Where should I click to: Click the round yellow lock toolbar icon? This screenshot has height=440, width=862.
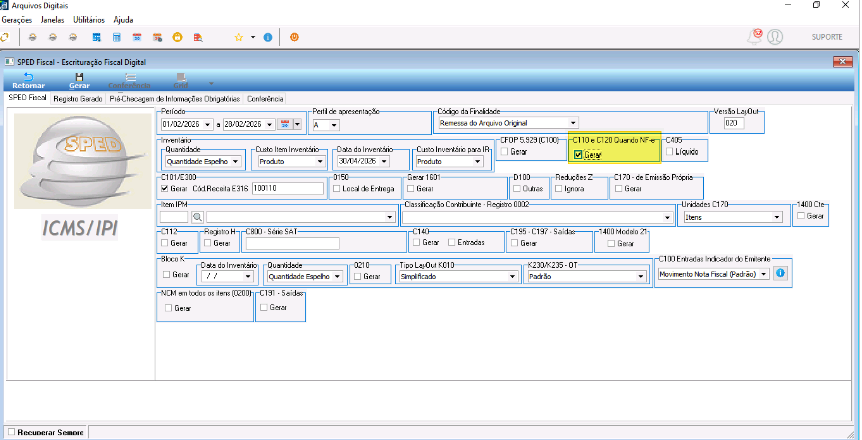[178, 37]
